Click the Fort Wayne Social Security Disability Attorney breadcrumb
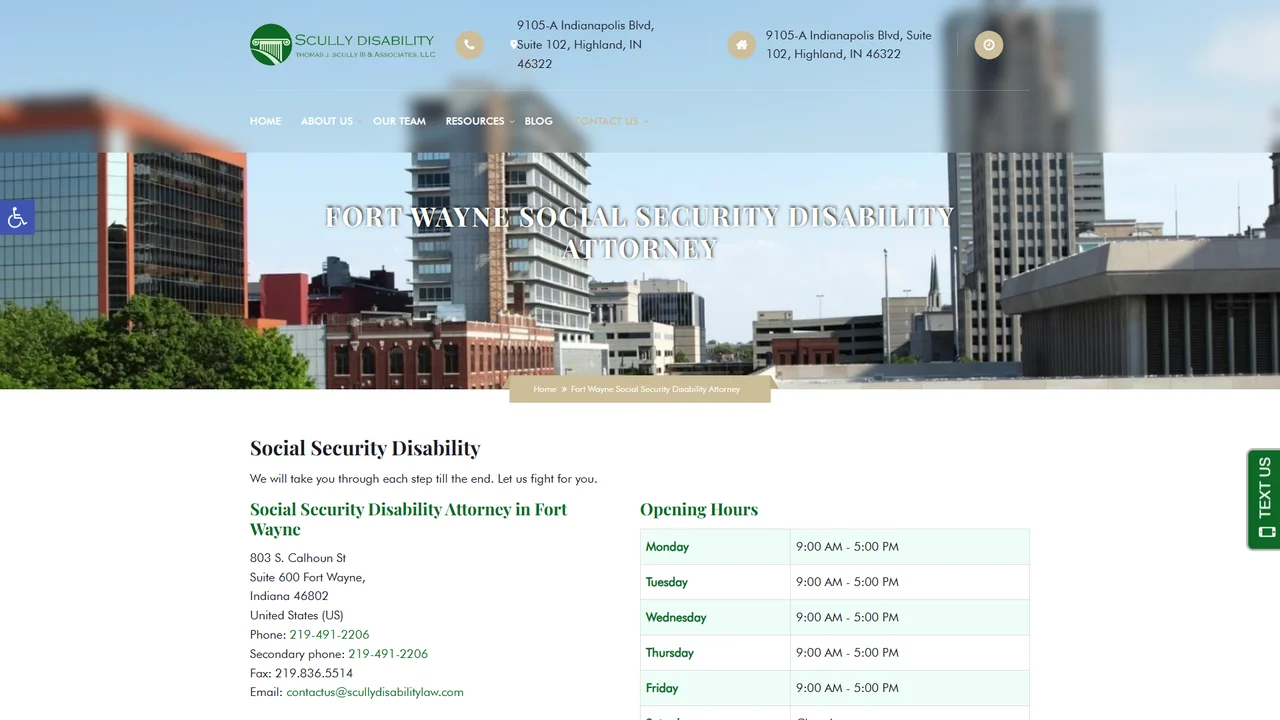This screenshot has height=720, width=1280. click(655, 389)
